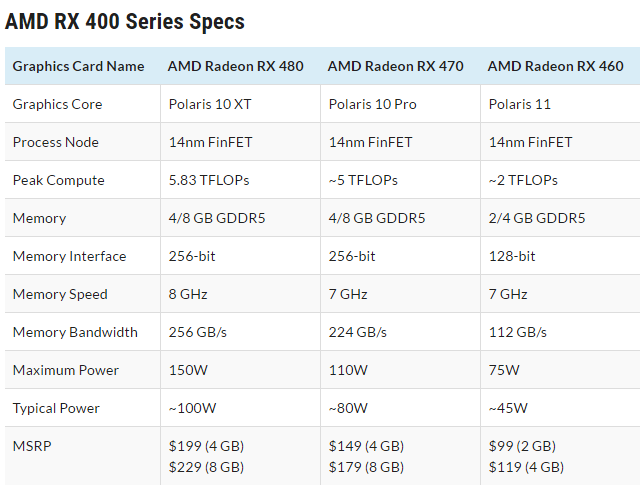Click the MSRP row label
This screenshot has width=643, height=494.
pos(31,446)
